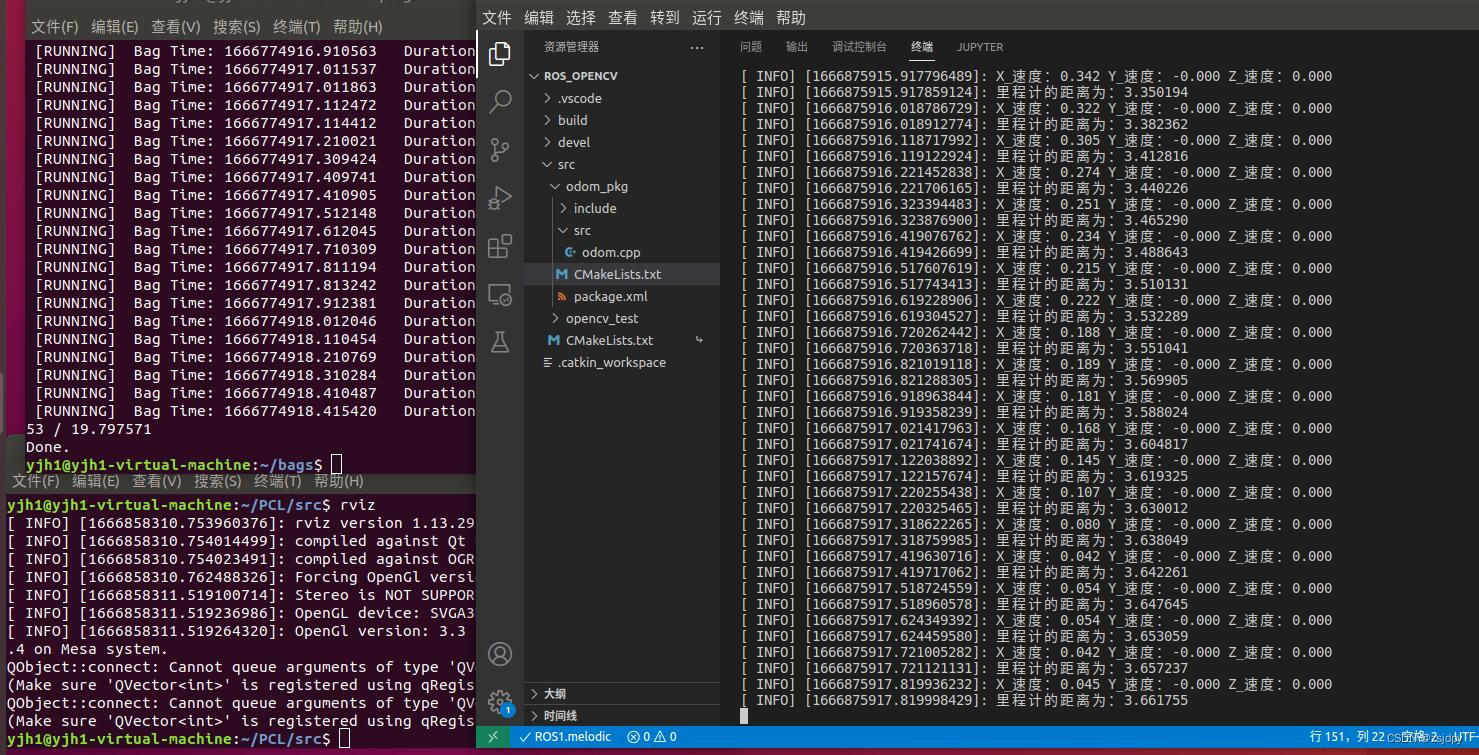This screenshot has height=755, width=1479.
Task: Click the errors and warnings counter
Action: (x=652, y=736)
